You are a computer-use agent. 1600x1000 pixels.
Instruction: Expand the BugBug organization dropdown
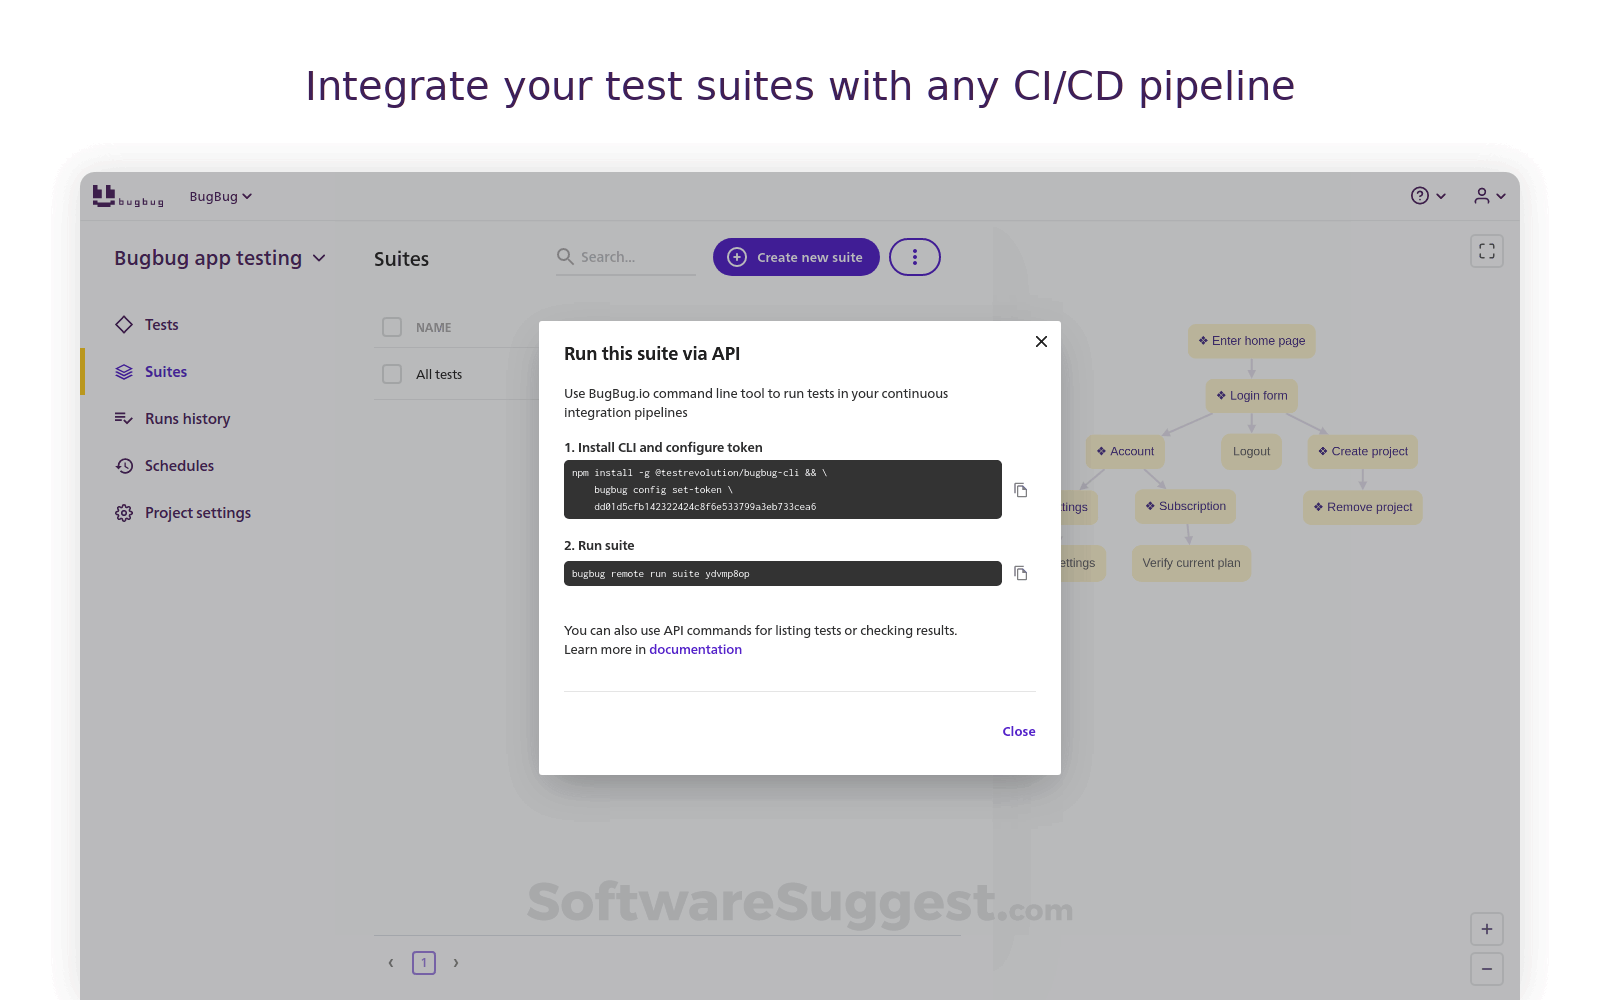[220, 196]
